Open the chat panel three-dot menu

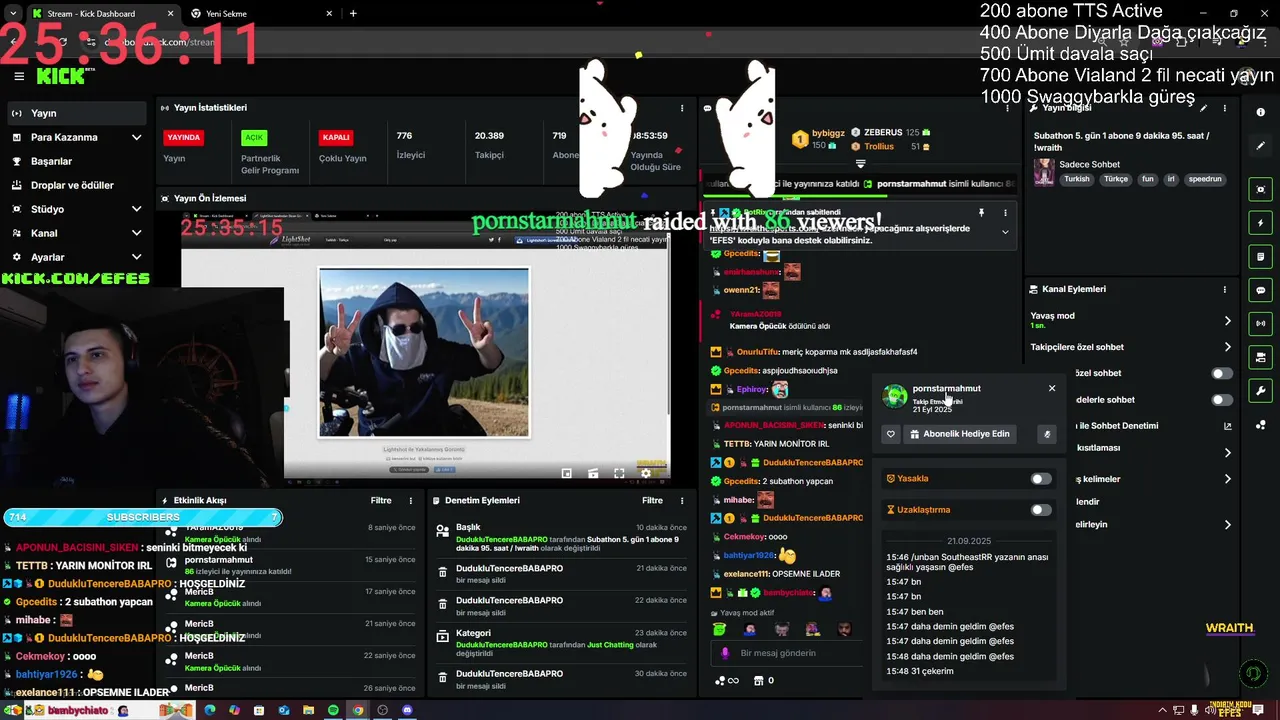[1005, 108]
